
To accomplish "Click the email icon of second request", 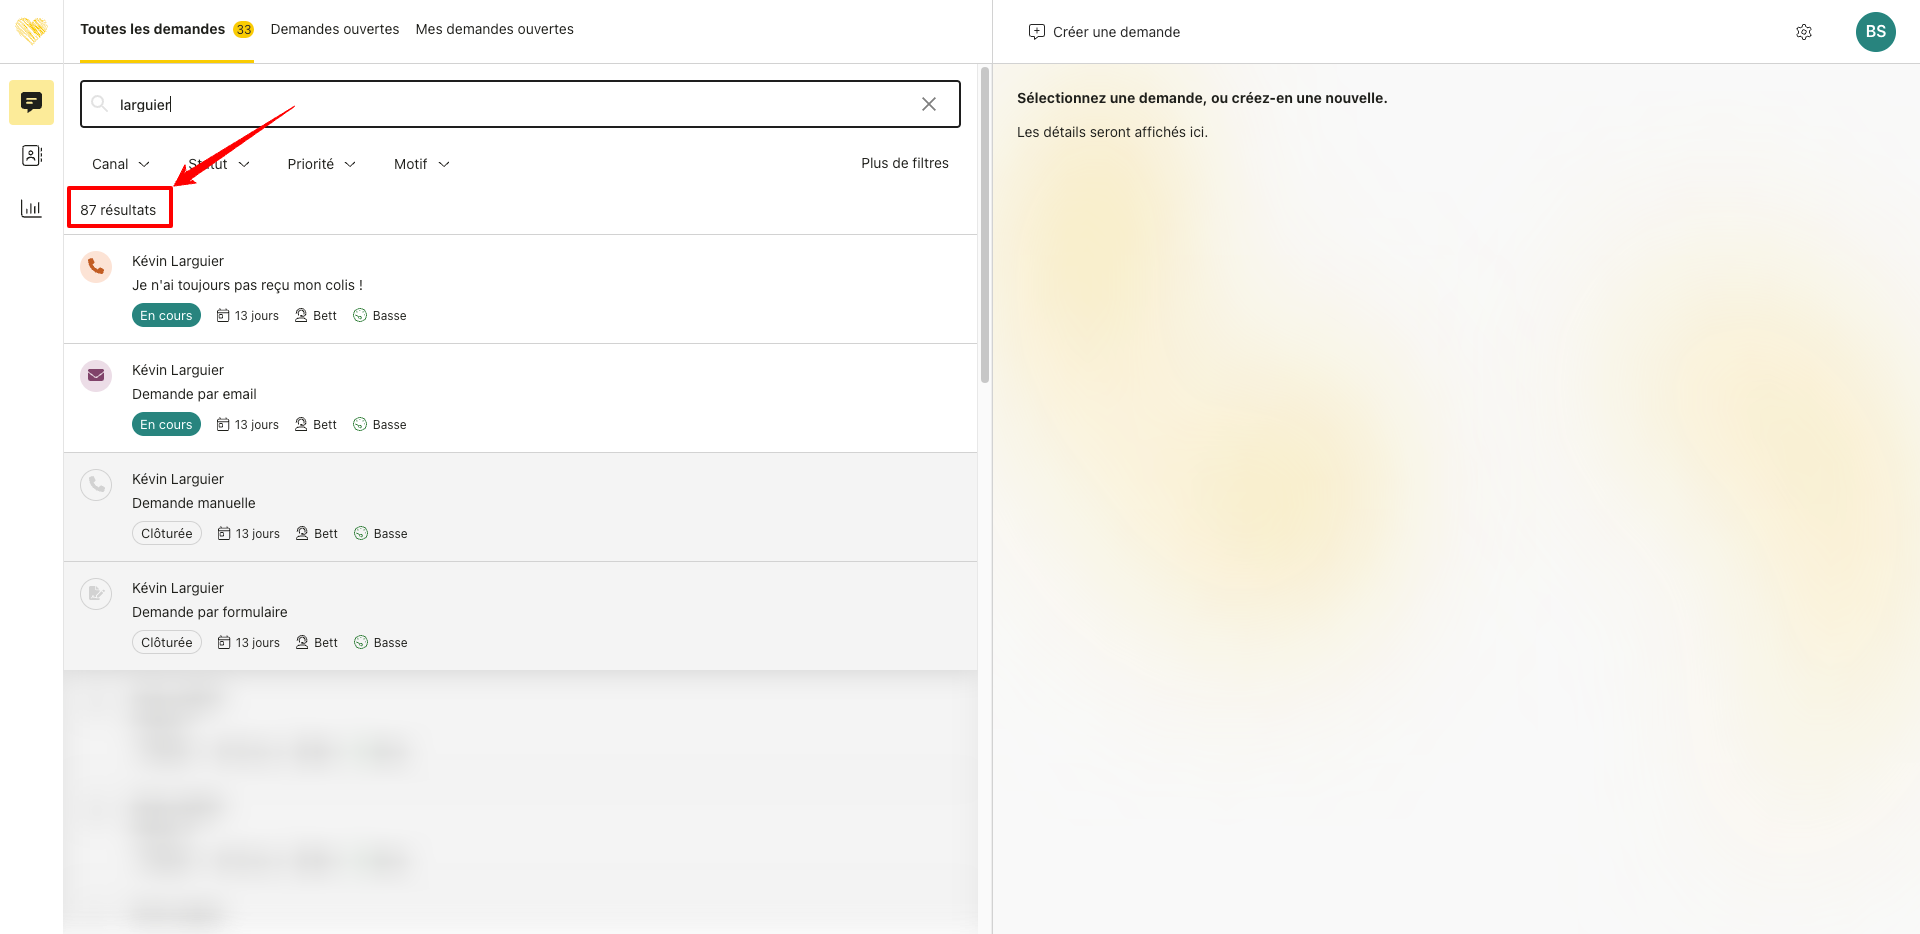I will tap(96, 376).
